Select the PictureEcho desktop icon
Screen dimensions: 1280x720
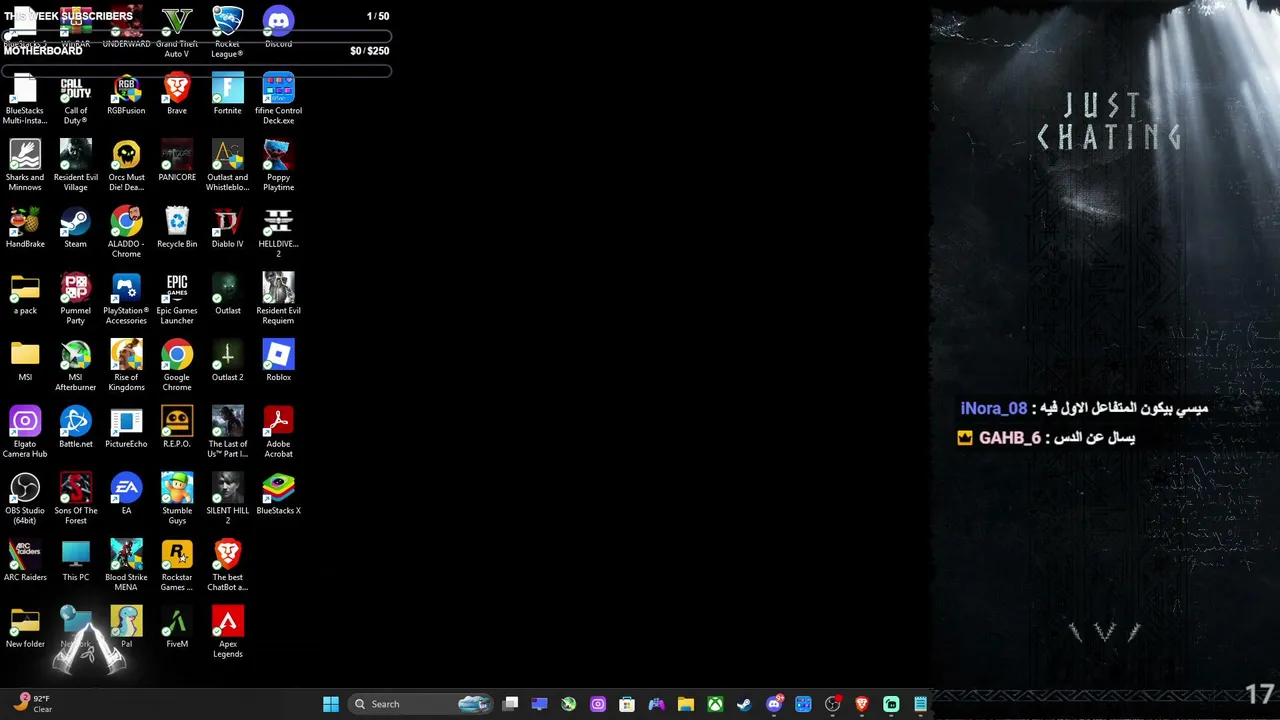pyautogui.click(x=126, y=428)
